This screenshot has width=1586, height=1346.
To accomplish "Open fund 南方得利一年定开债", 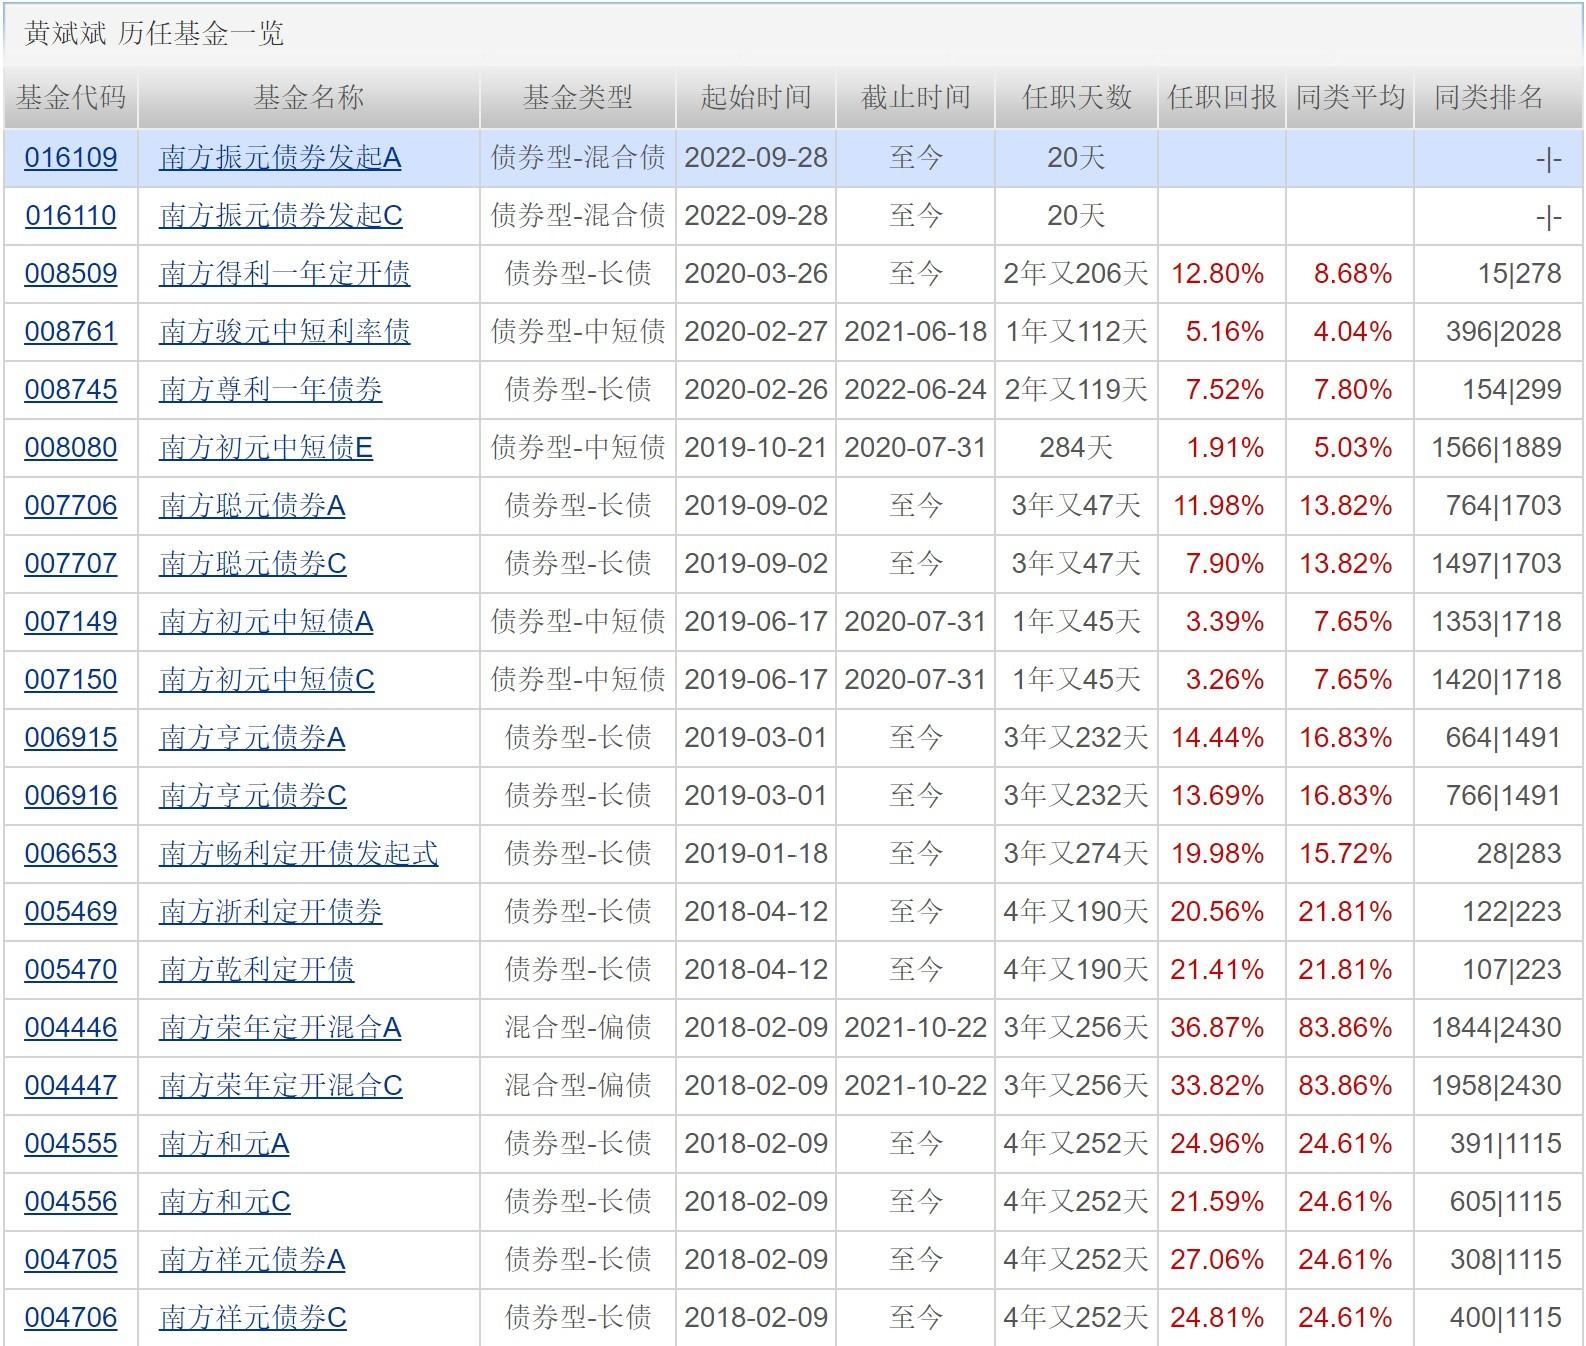I will pos(285,274).
